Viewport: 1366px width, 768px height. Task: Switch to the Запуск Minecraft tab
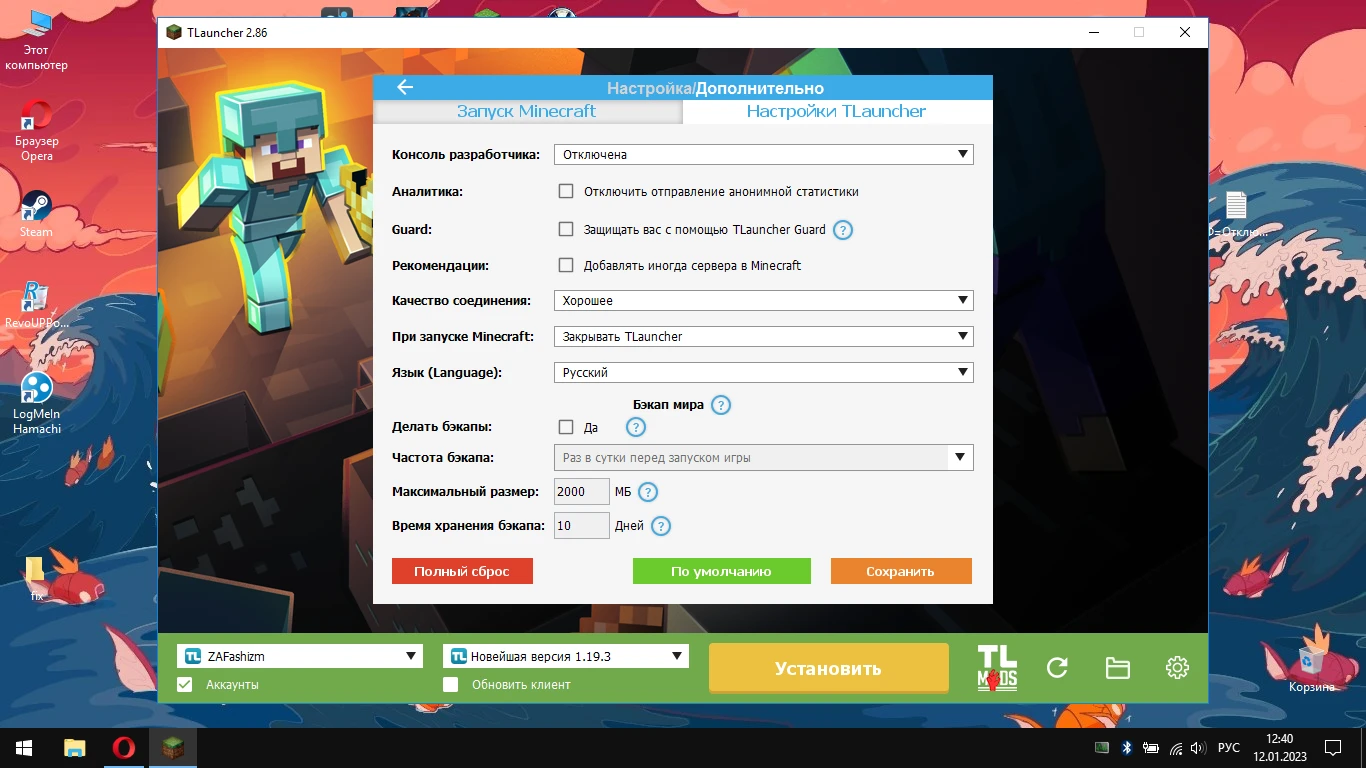[527, 113]
